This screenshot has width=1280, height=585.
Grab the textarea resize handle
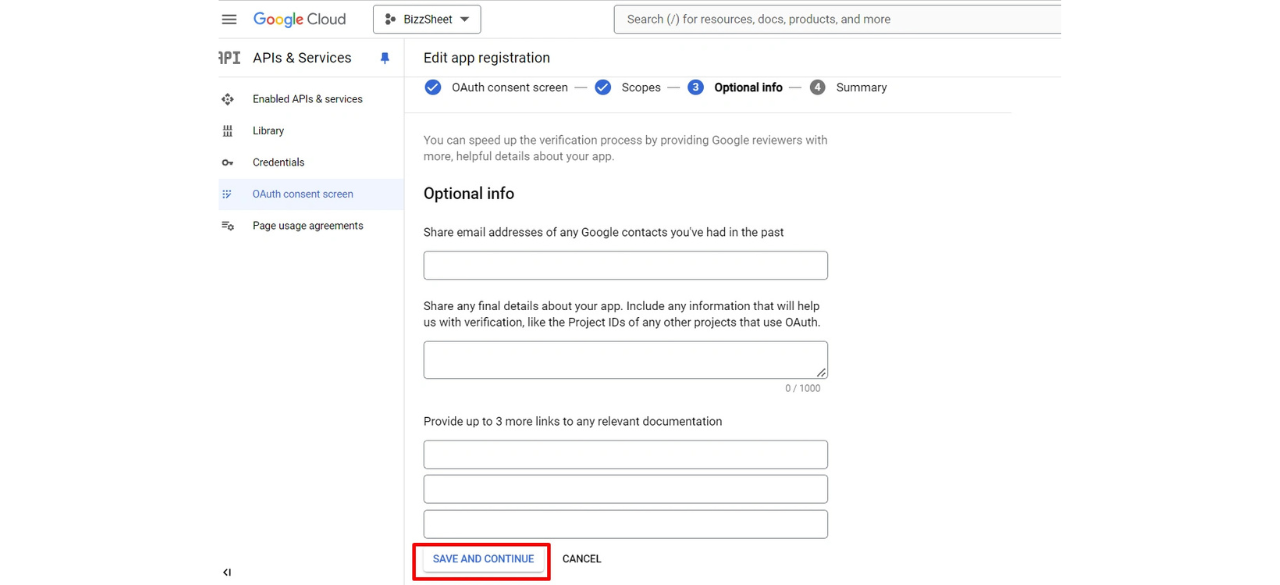point(821,372)
